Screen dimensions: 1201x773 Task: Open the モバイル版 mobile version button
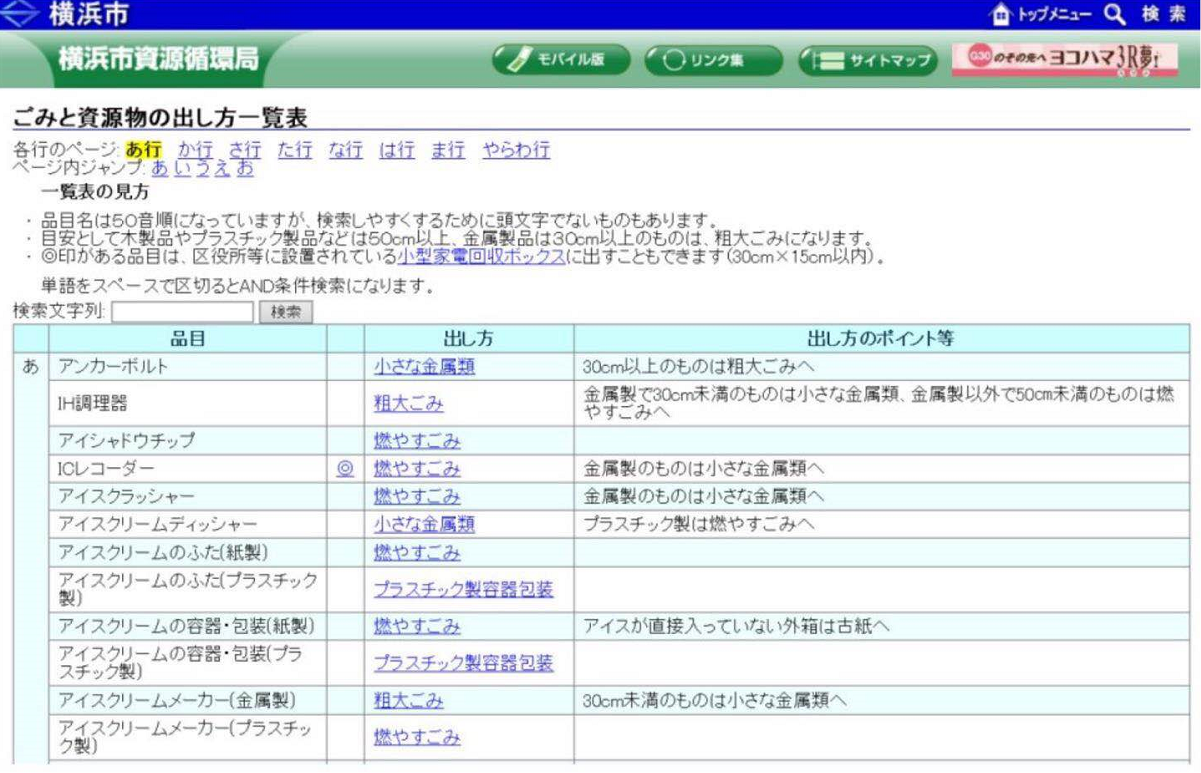[x=561, y=60]
